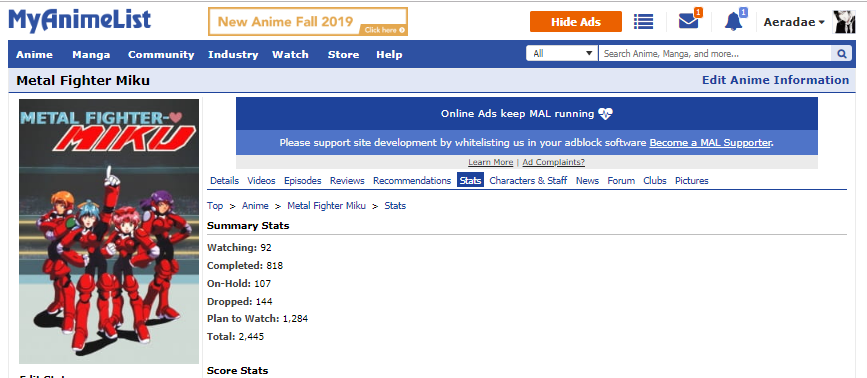Switch to the Reviews tab
This screenshot has height=378, width=867.
point(347,181)
